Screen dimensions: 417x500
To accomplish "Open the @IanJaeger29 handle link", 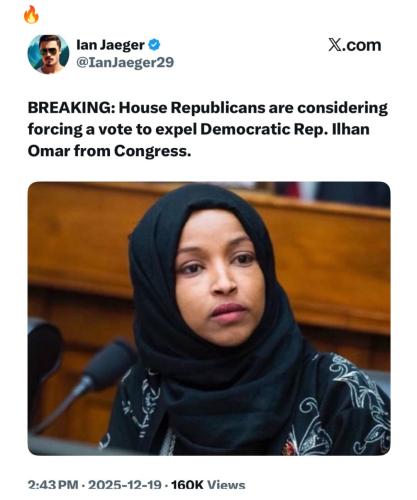I will tap(125, 62).
